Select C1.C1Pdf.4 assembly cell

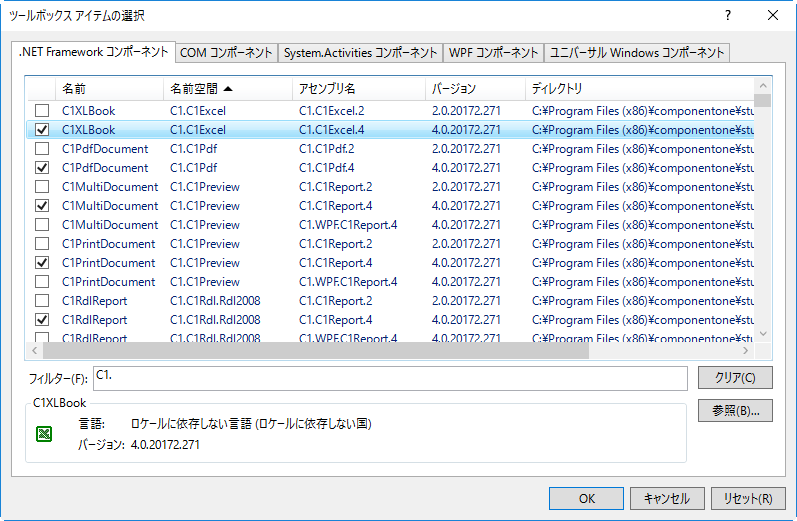click(326, 168)
